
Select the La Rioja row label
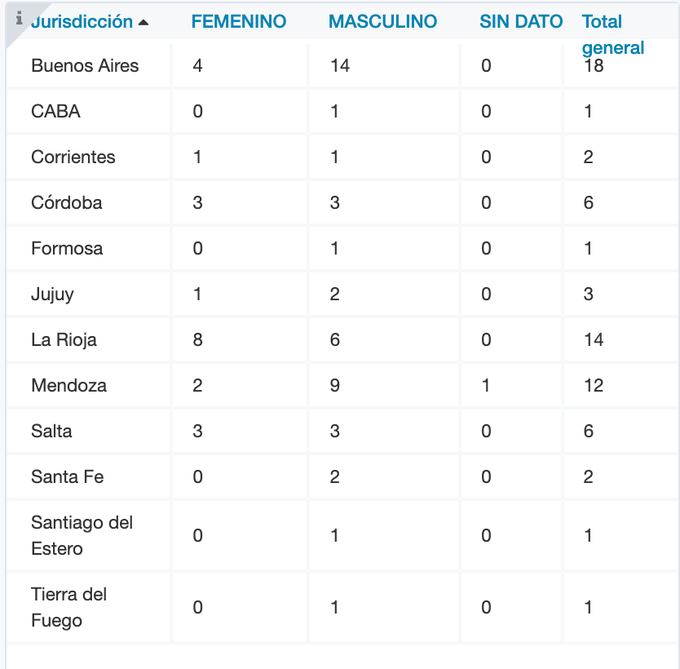pos(64,340)
